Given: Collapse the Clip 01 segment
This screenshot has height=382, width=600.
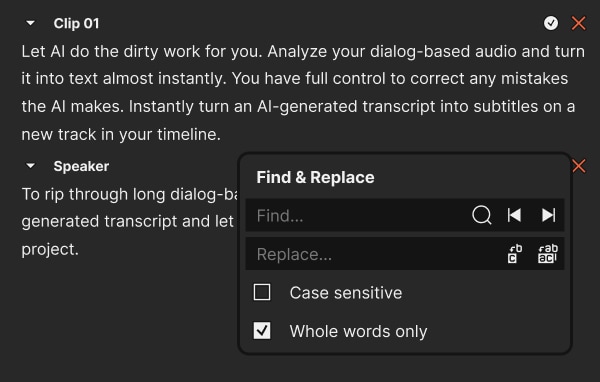Looking at the screenshot, I should coord(30,23).
